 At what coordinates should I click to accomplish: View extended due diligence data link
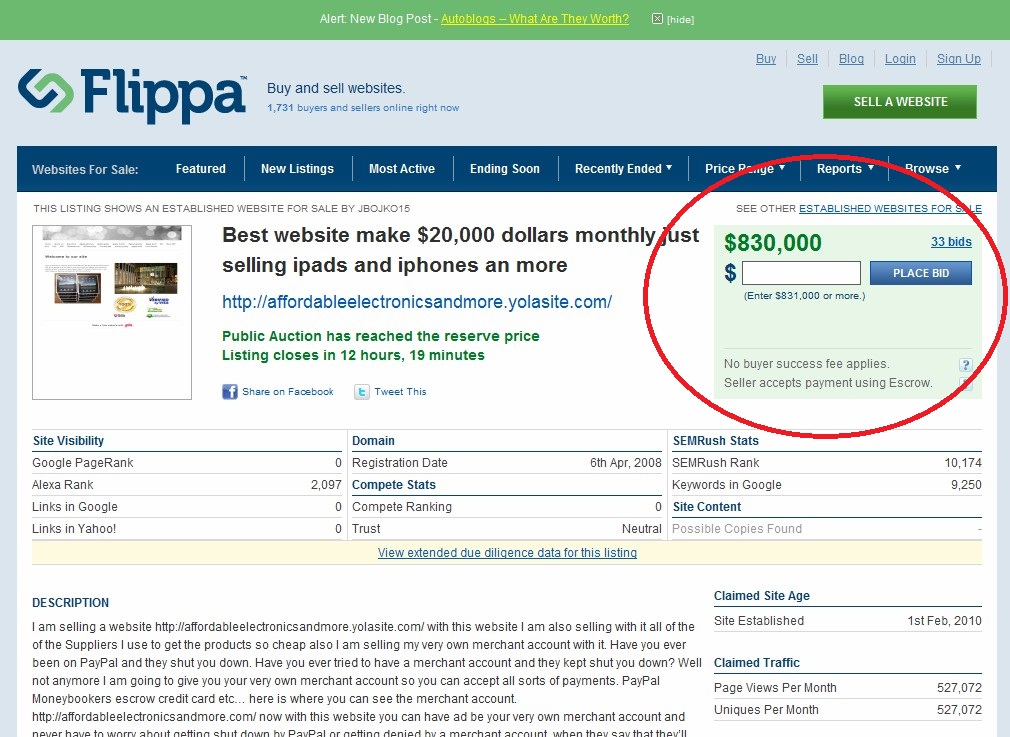pyautogui.click(x=507, y=553)
